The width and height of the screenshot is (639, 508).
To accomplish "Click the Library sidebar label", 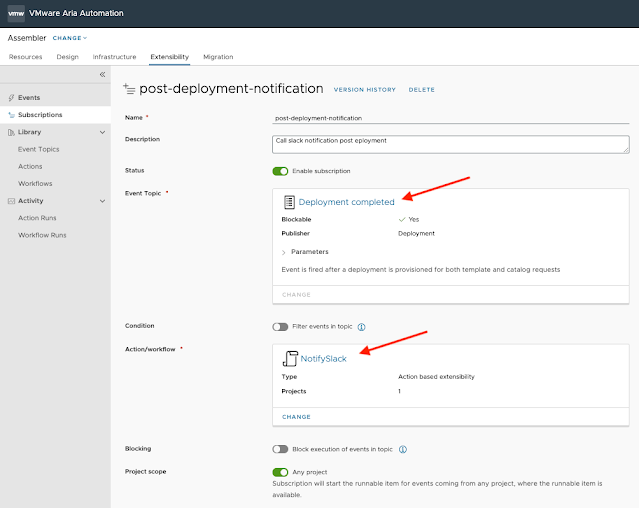I will (x=29, y=132).
